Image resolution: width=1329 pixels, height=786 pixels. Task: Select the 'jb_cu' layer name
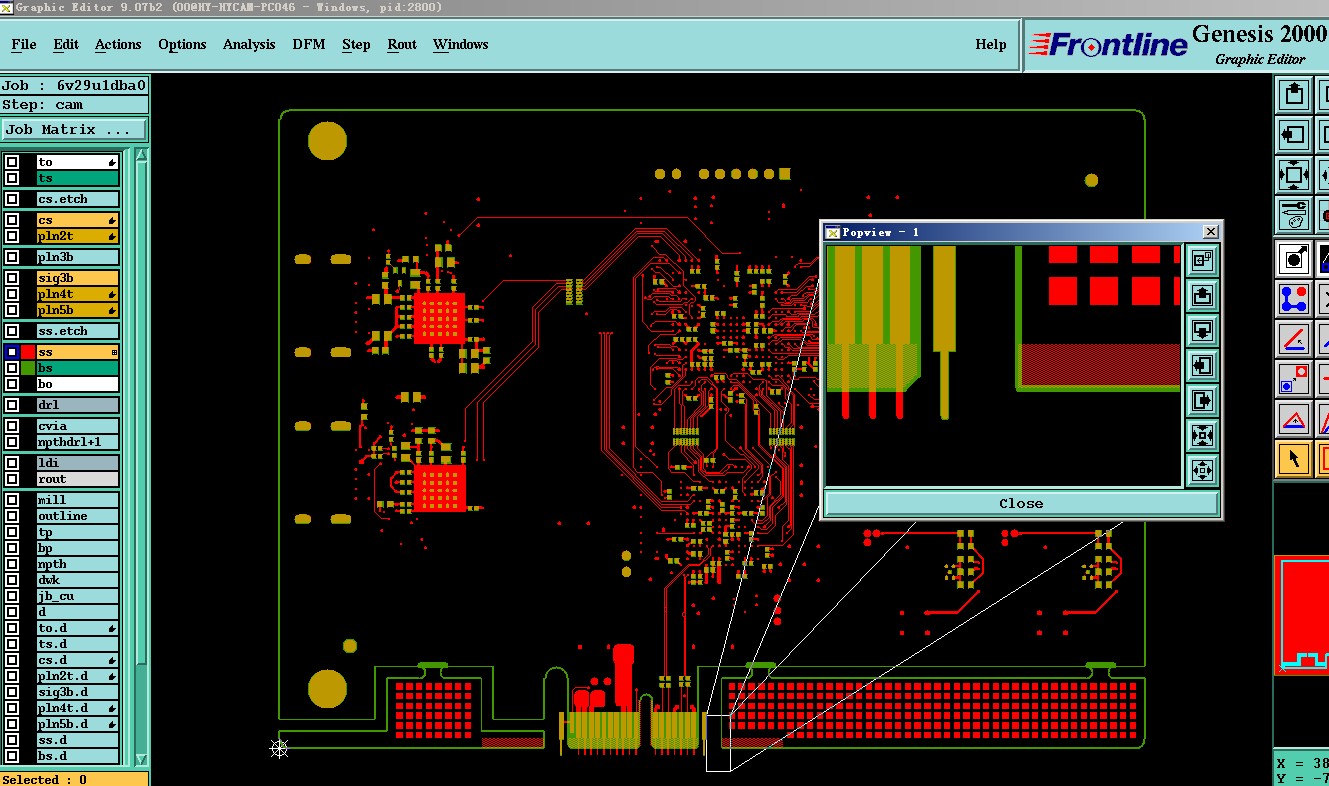tap(77, 596)
